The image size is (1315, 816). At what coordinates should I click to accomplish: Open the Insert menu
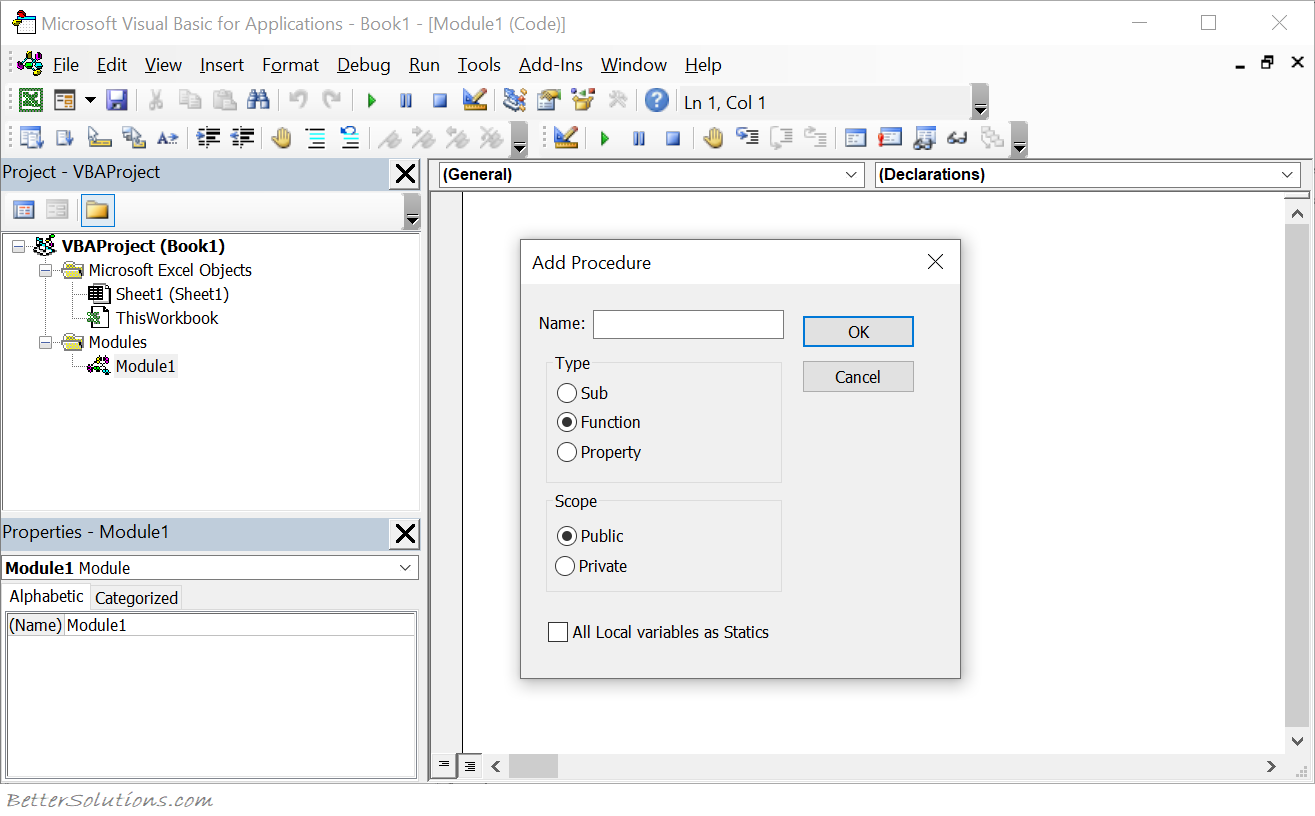click(x=222, y=65)
